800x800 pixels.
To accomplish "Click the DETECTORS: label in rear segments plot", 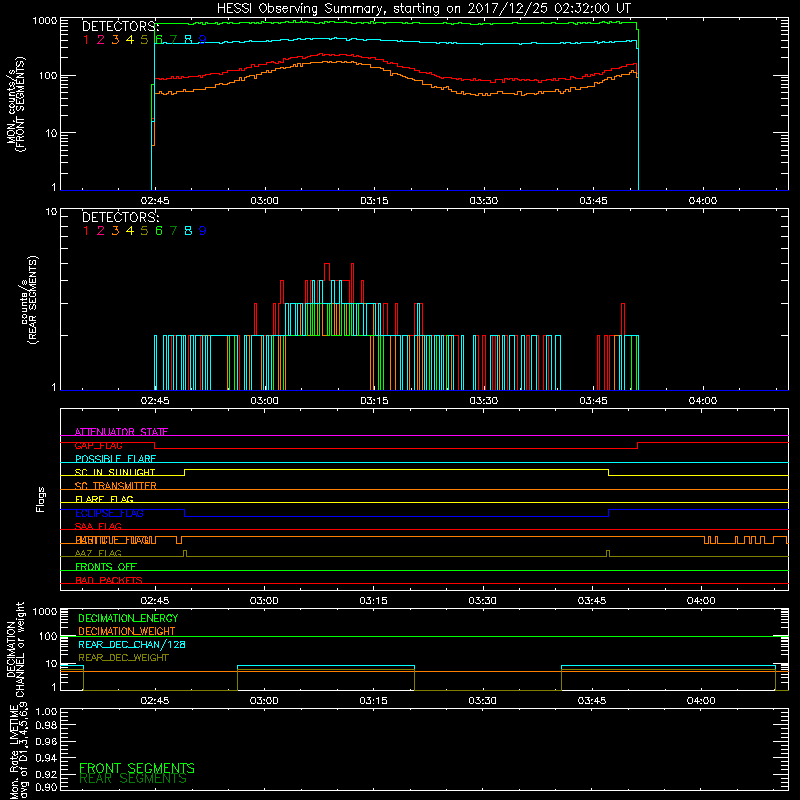I will point(120,217).
